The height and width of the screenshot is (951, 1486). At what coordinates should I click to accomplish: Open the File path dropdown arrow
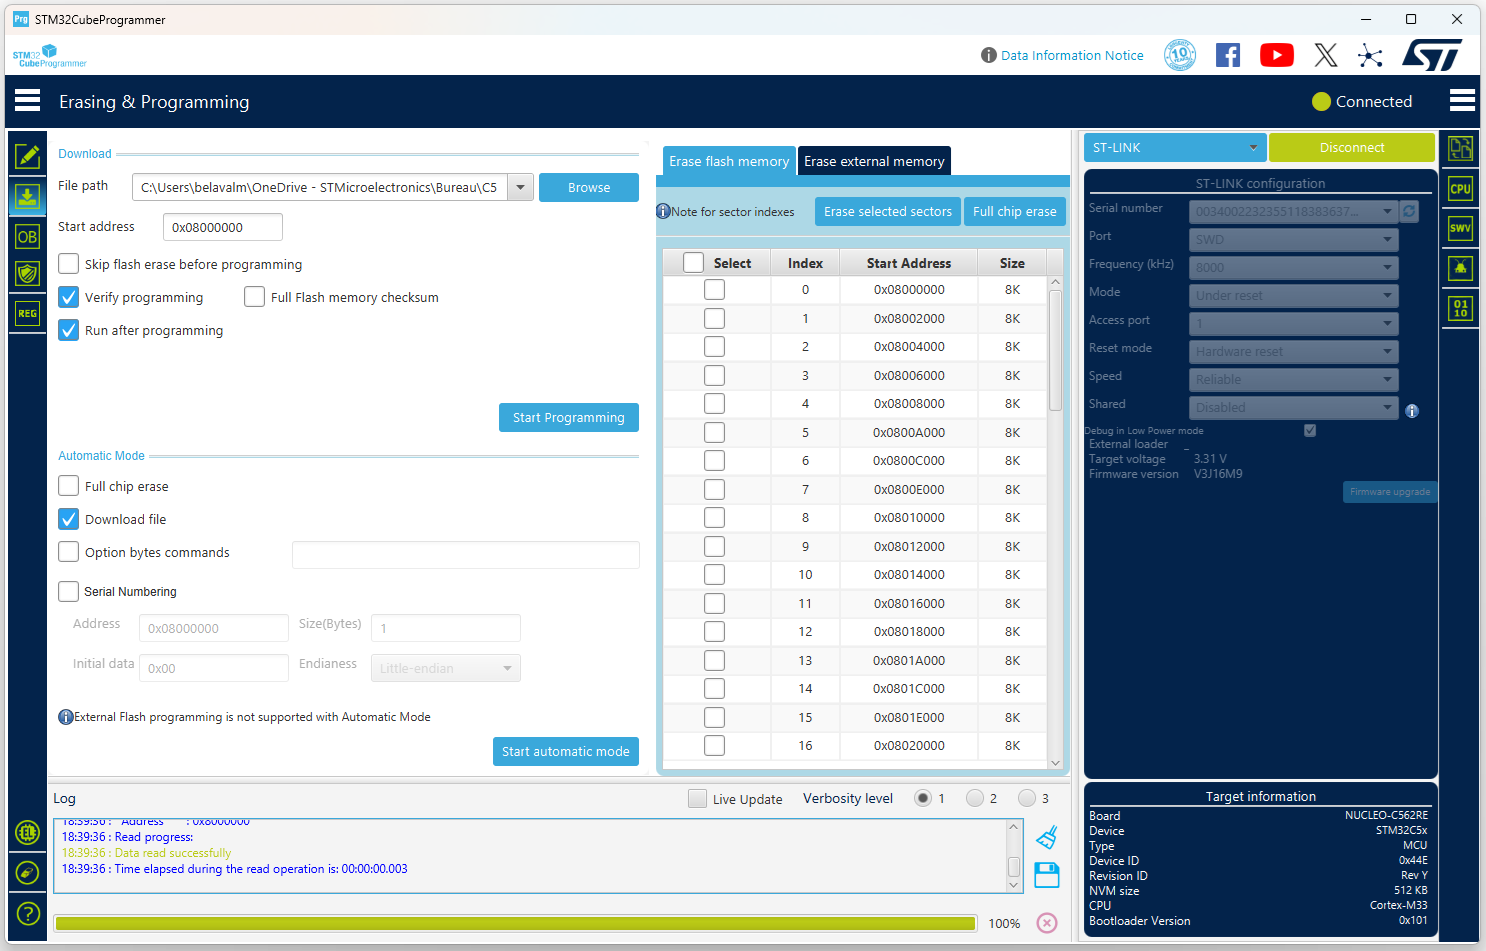pos(520,187)
